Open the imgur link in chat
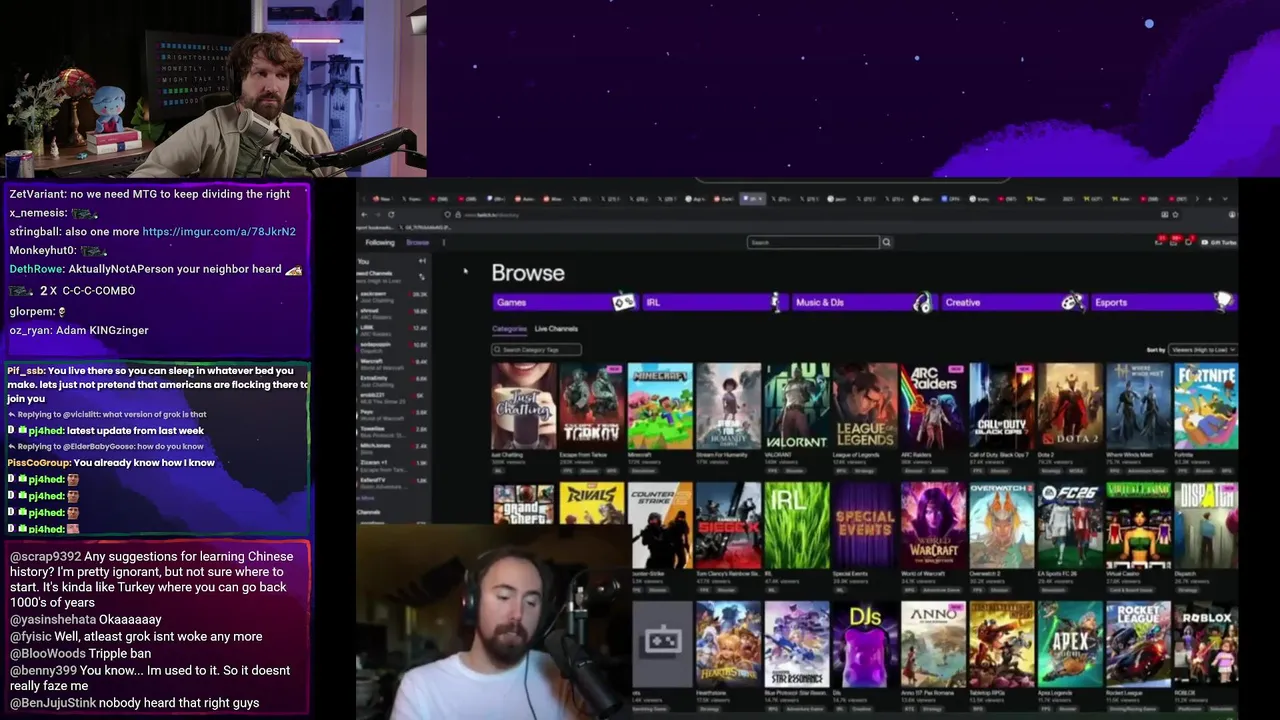1280x720 pixels. (x=219, y=231)
